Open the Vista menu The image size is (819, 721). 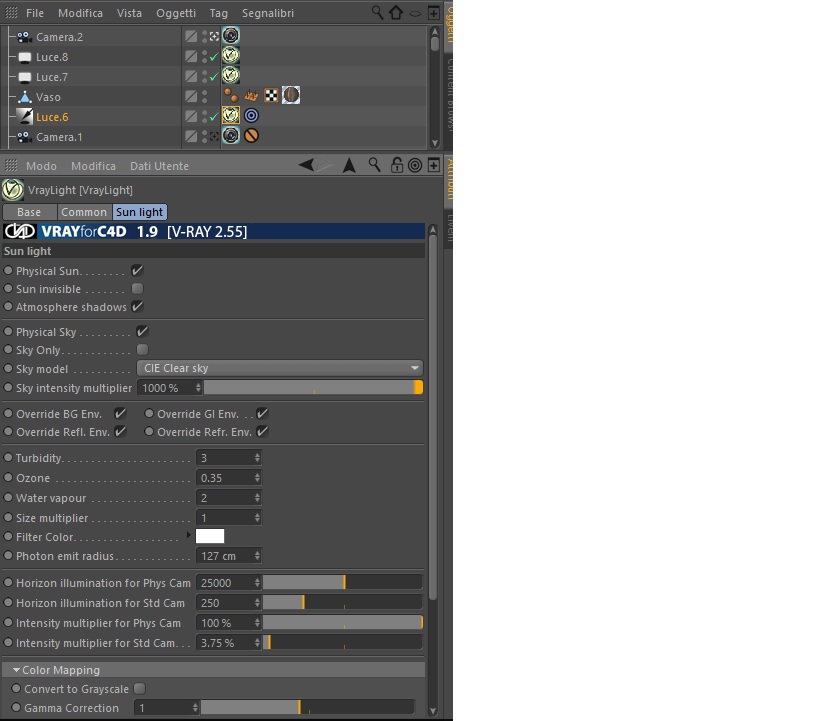(x=129, y=13)
